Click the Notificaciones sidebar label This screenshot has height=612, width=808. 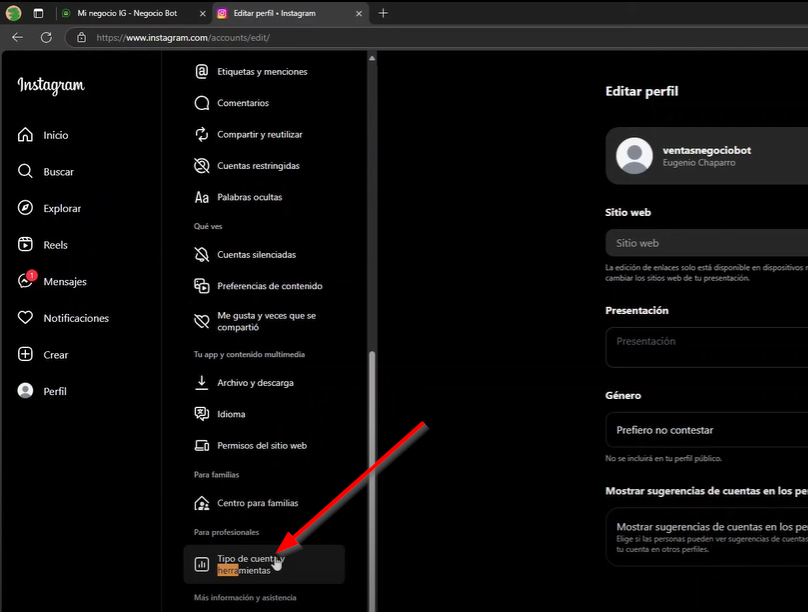[x=76, y=318]
